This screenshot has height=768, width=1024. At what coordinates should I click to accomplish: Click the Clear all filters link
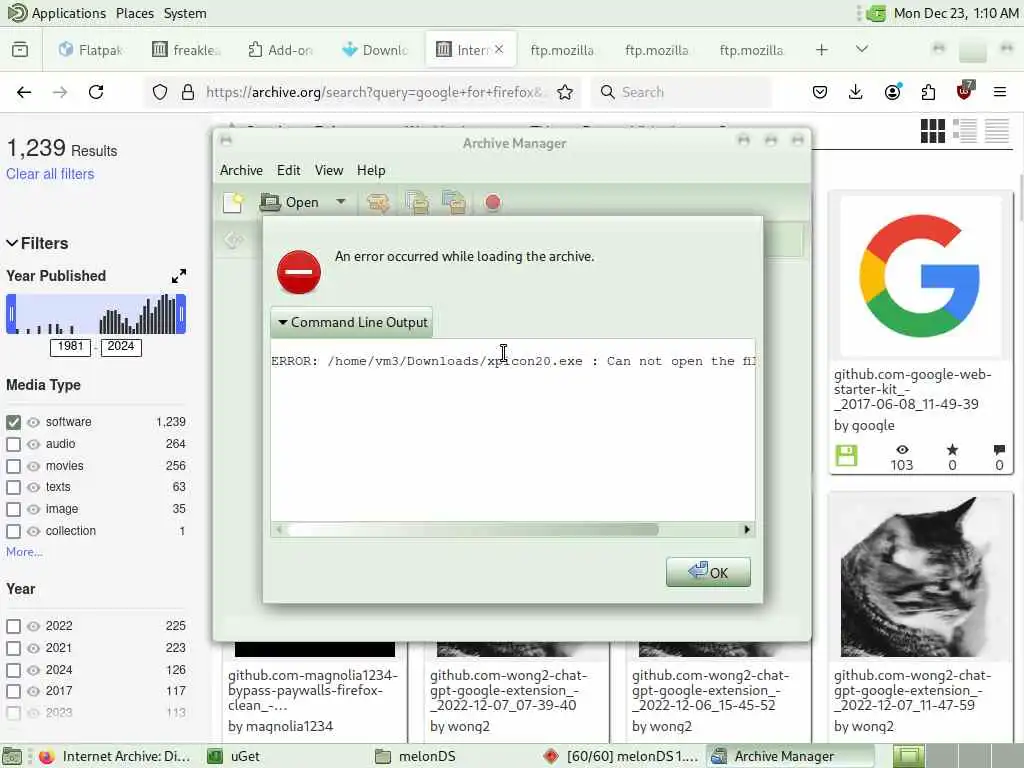point(50,174)
